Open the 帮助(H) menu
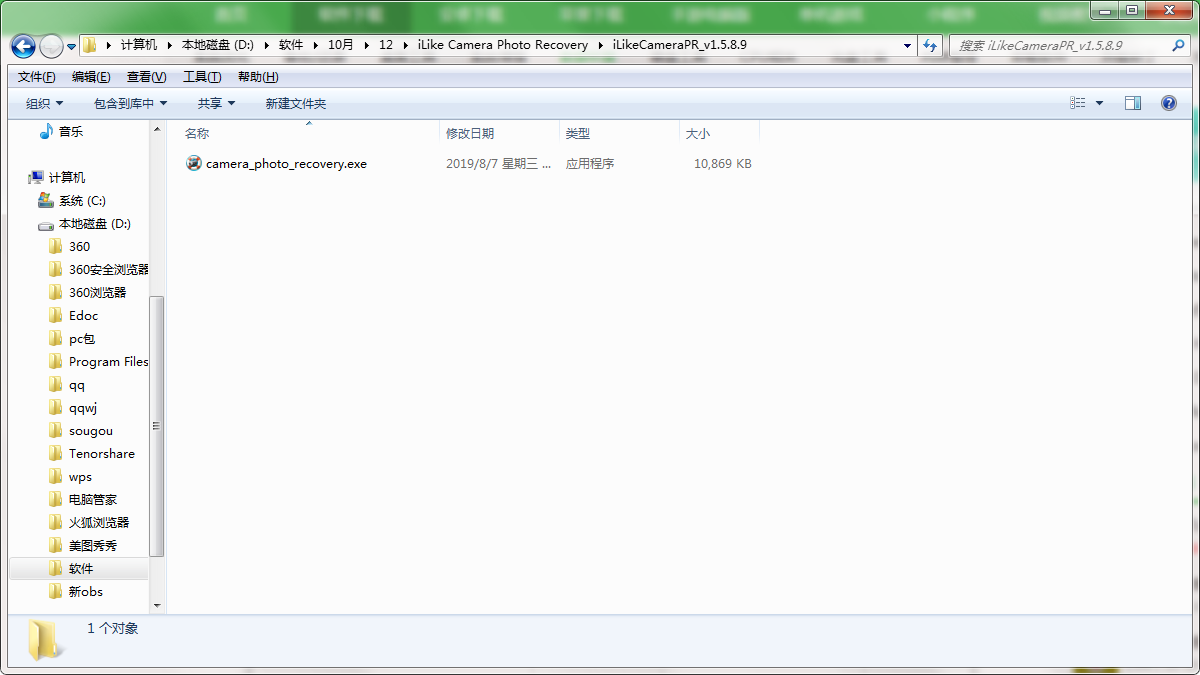This screenshot has height=675, width=1200. click(258, 77)
